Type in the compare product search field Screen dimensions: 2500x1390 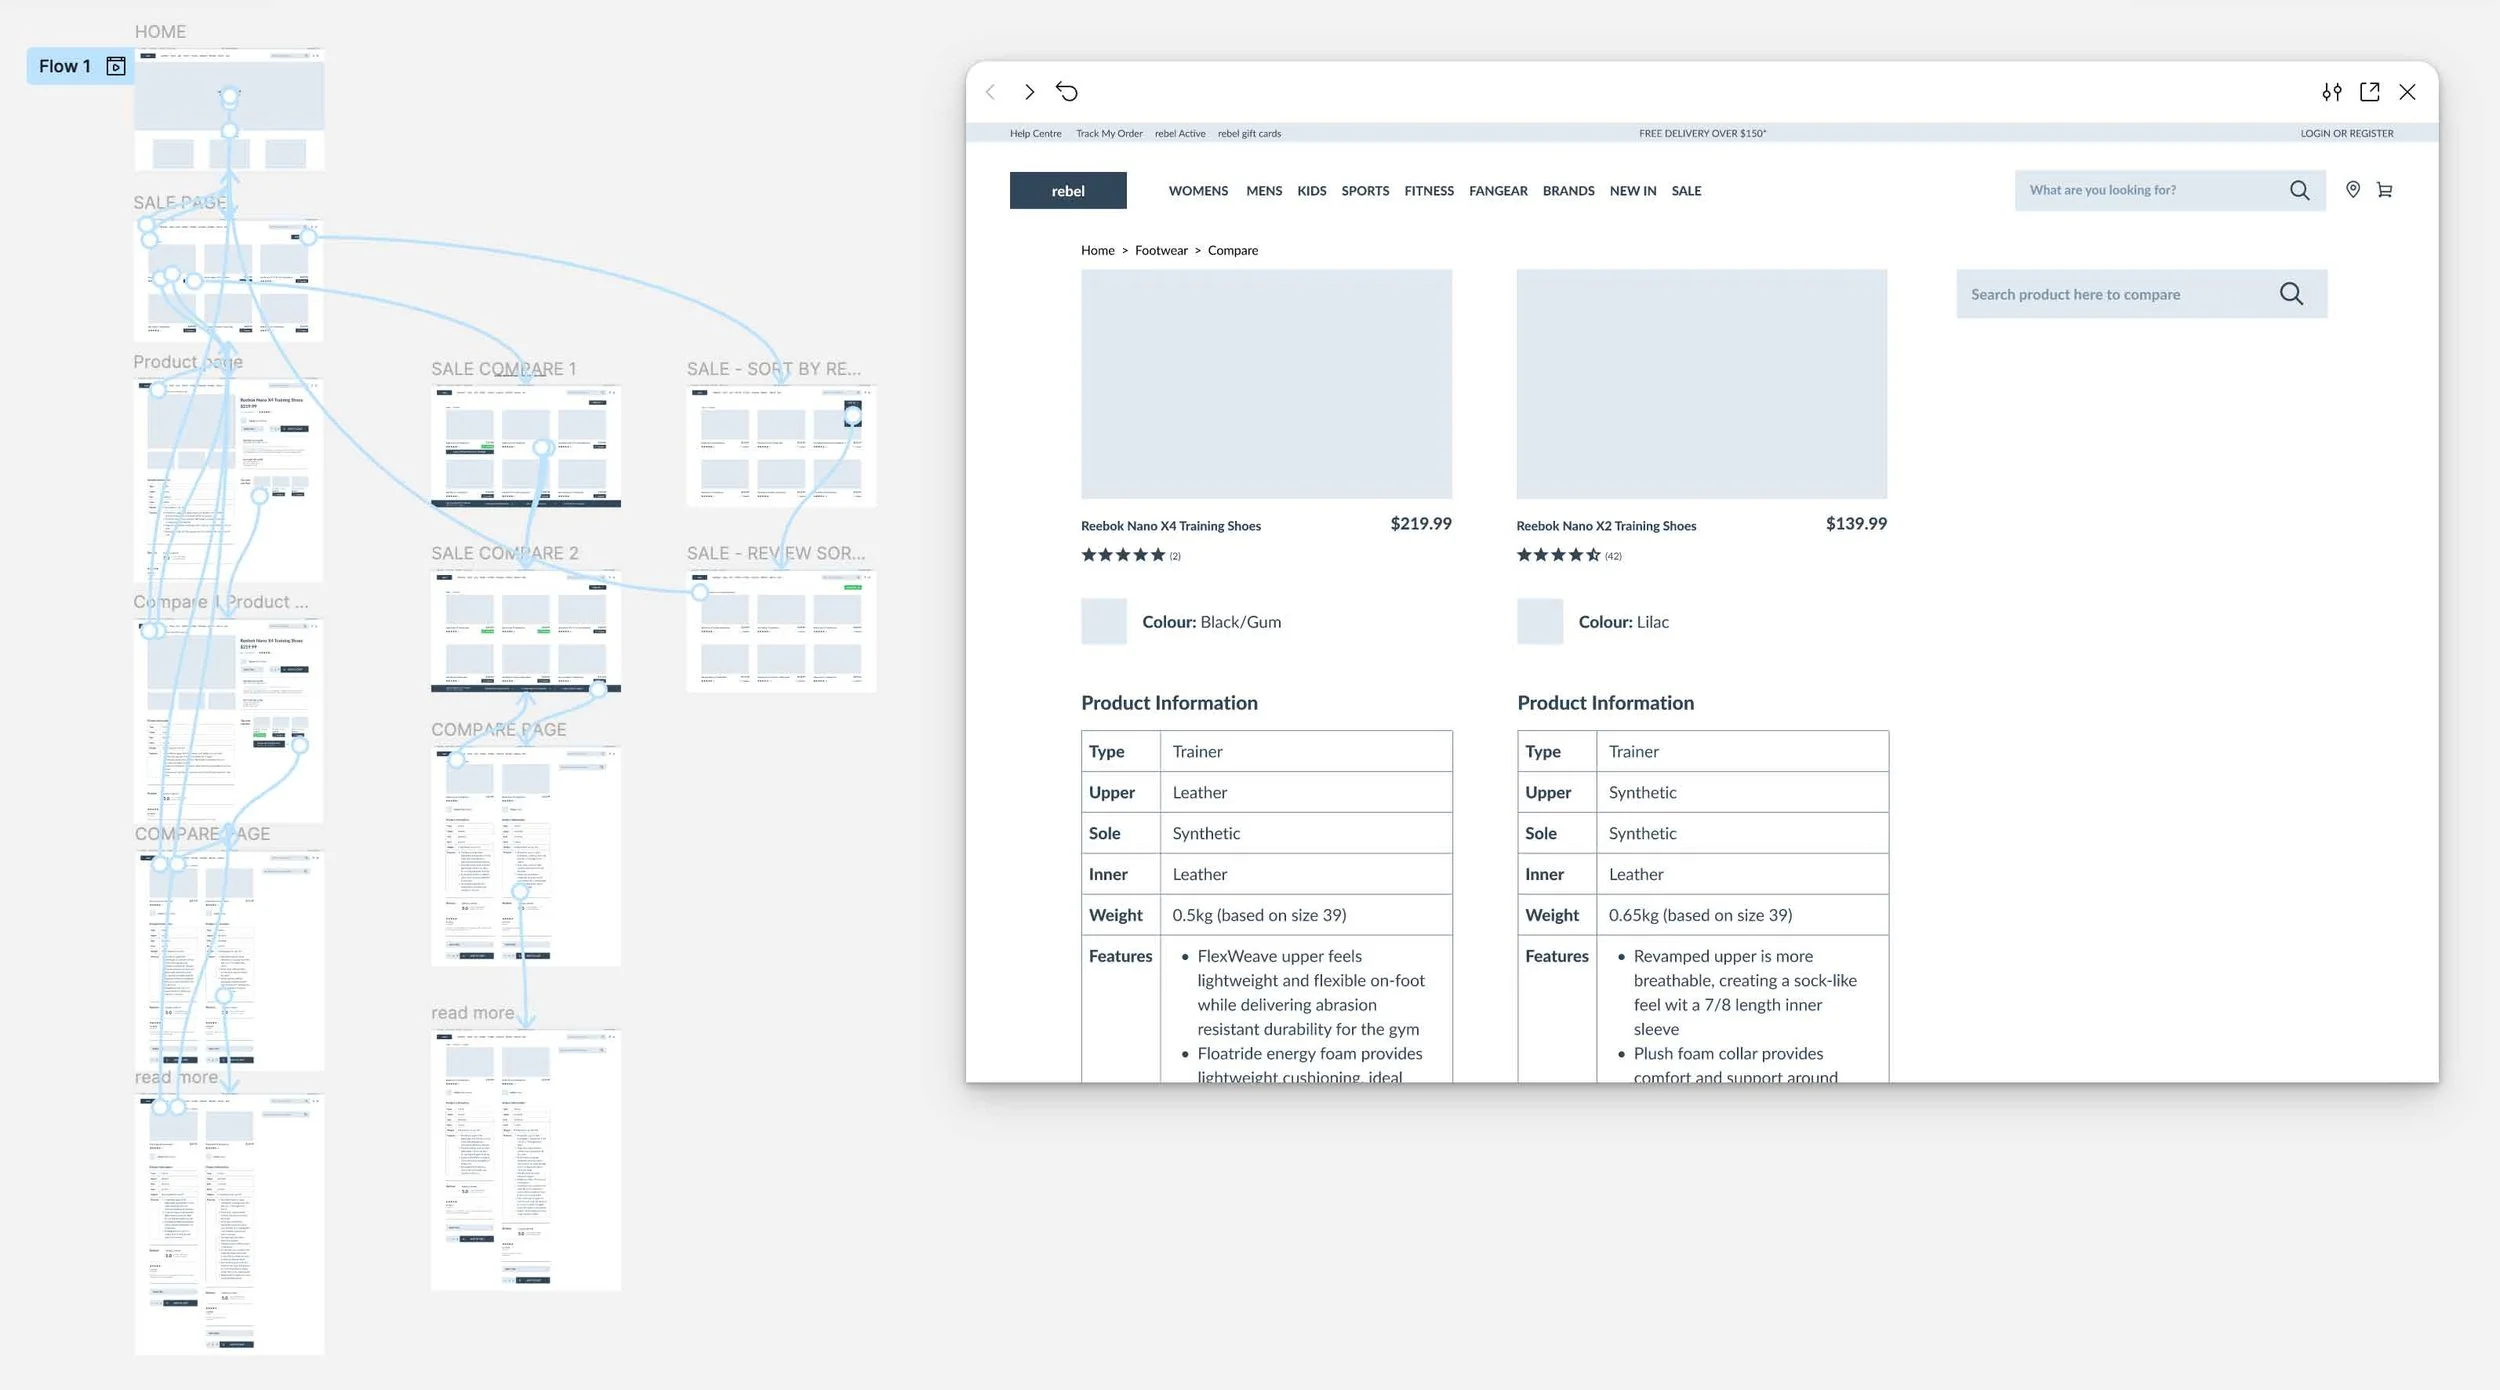point(2100,293)
